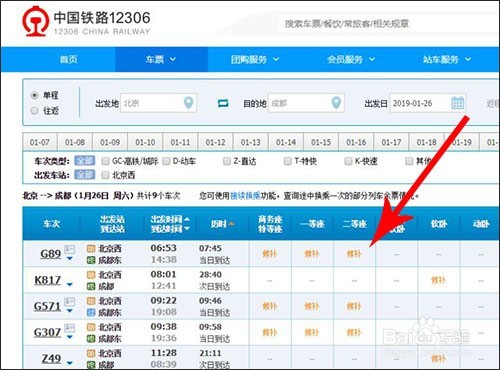Image resolution: width=500 pixels, height=370 pixels.
Task: Check the 北京西 departure station filter
Action: click(105, 175)
